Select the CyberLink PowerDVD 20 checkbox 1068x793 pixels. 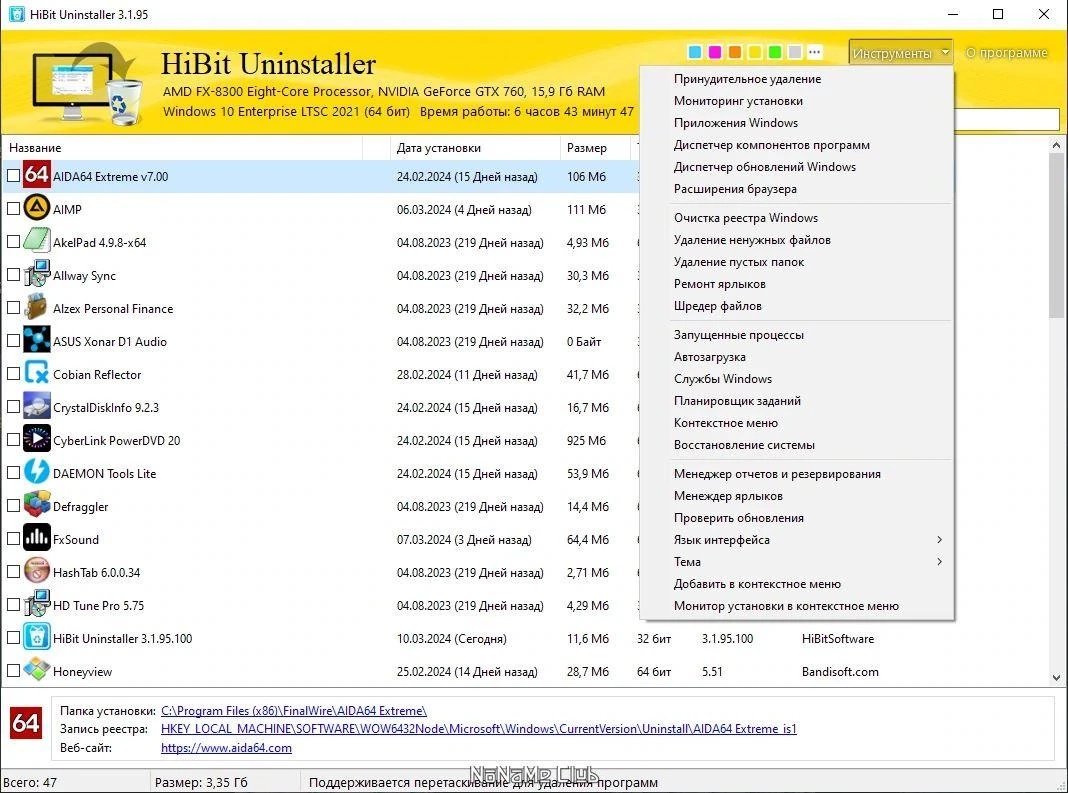pyautogui.click(x=13, y=439)
